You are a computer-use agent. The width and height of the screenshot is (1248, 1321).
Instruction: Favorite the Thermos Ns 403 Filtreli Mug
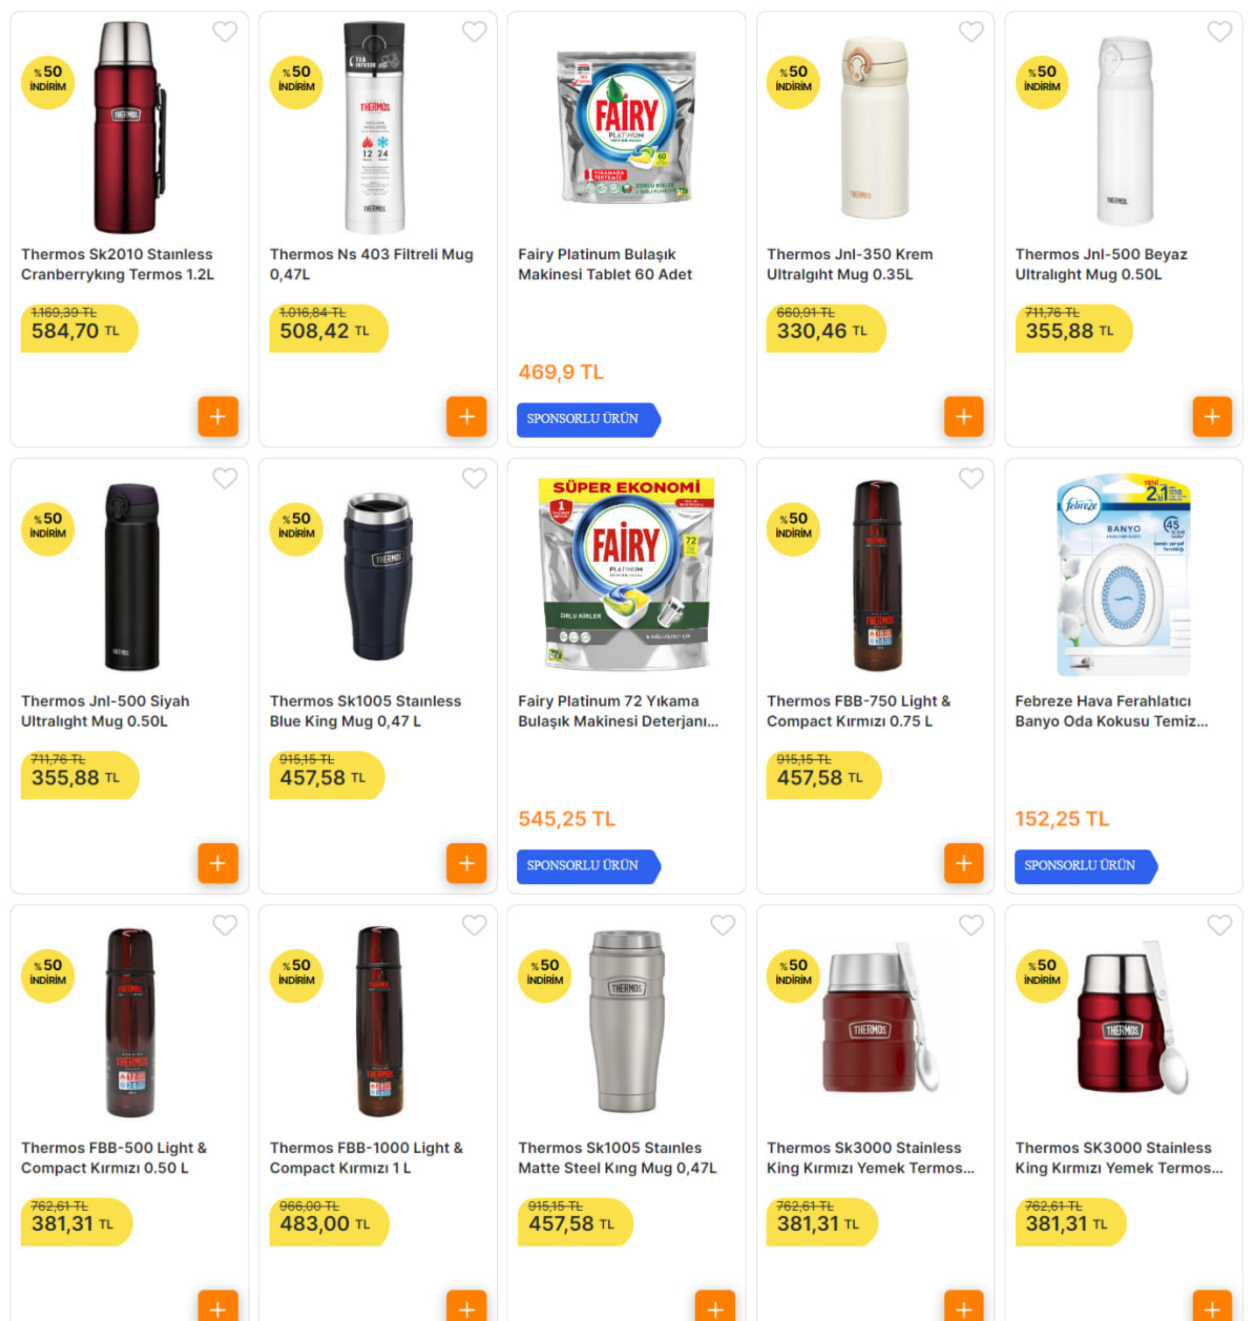click(474, 32)
